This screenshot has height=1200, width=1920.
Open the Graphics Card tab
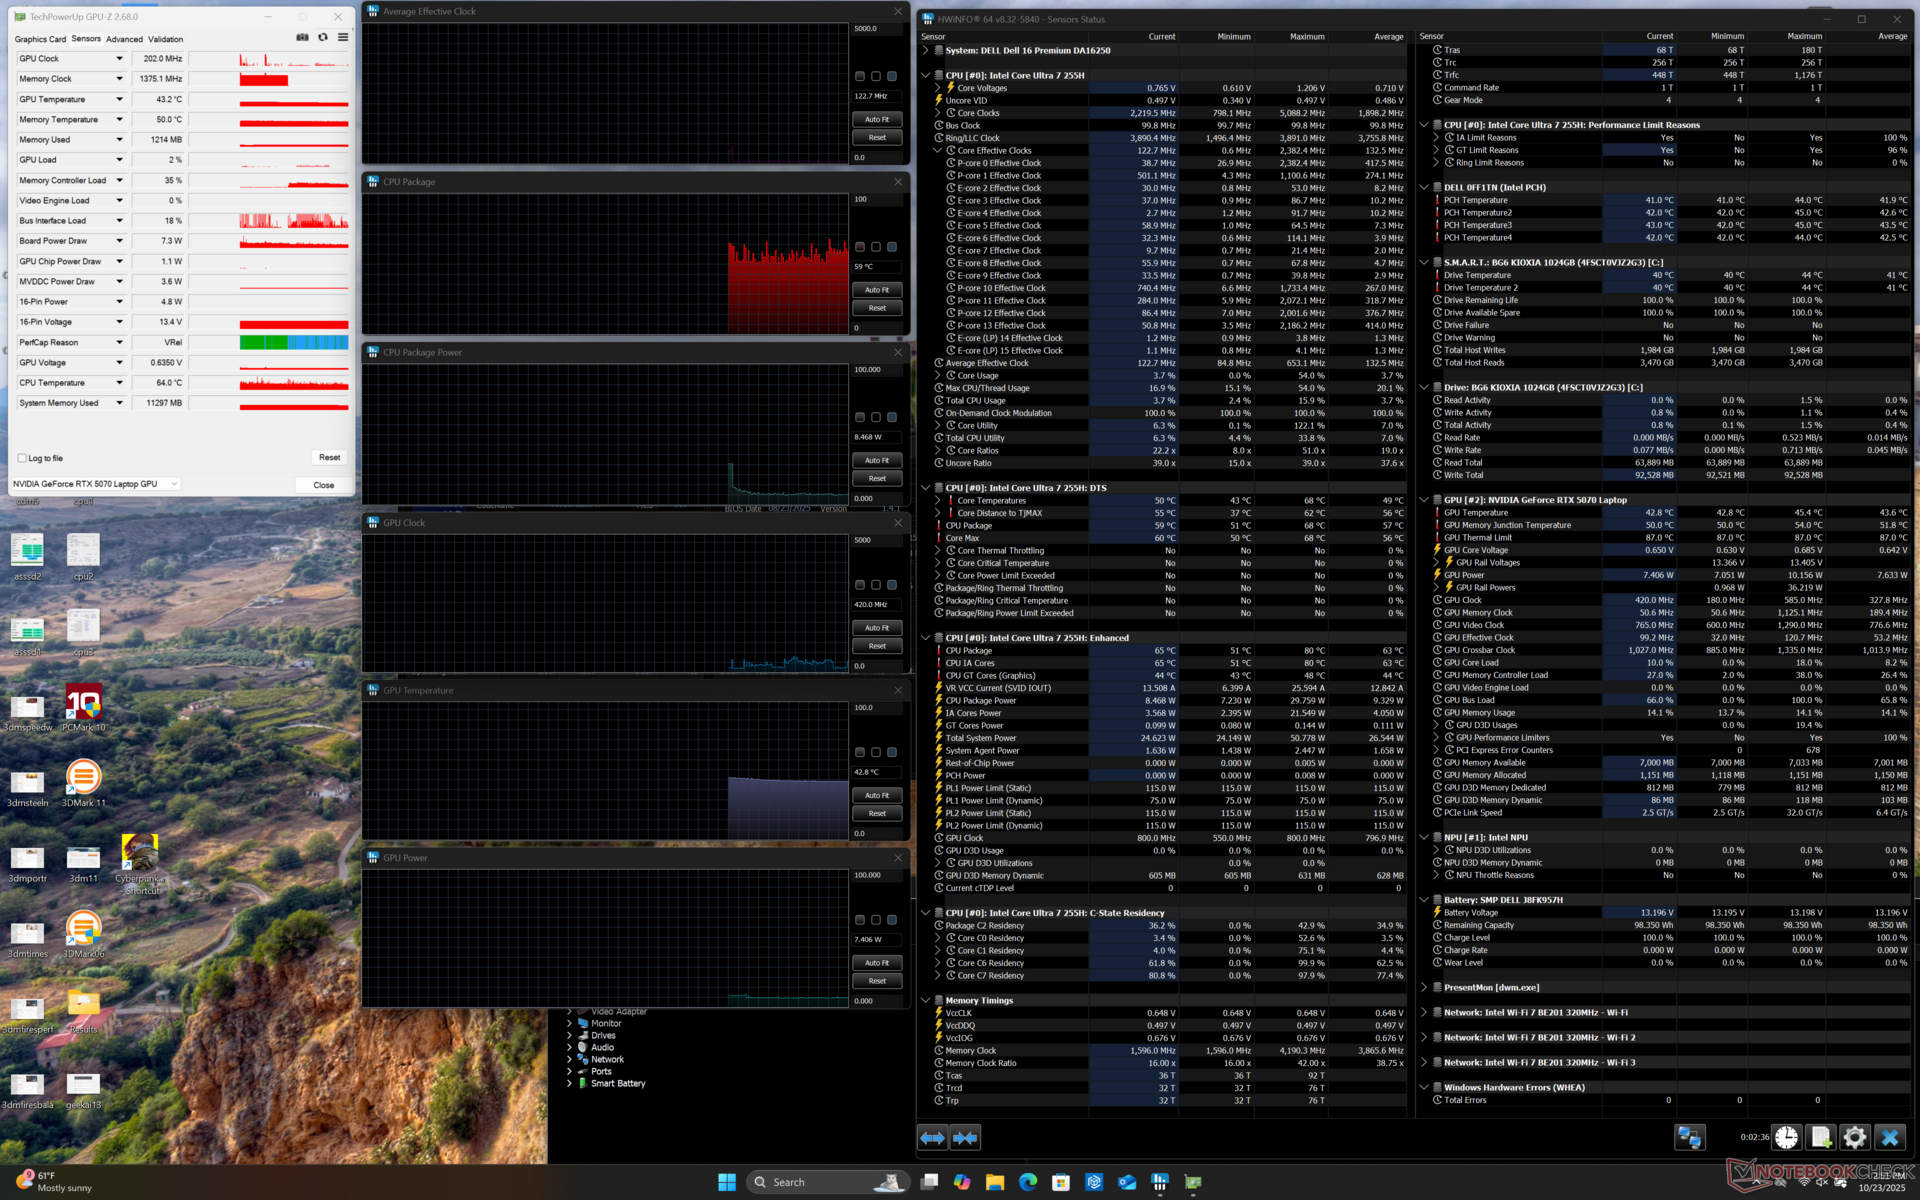point(40,39)
